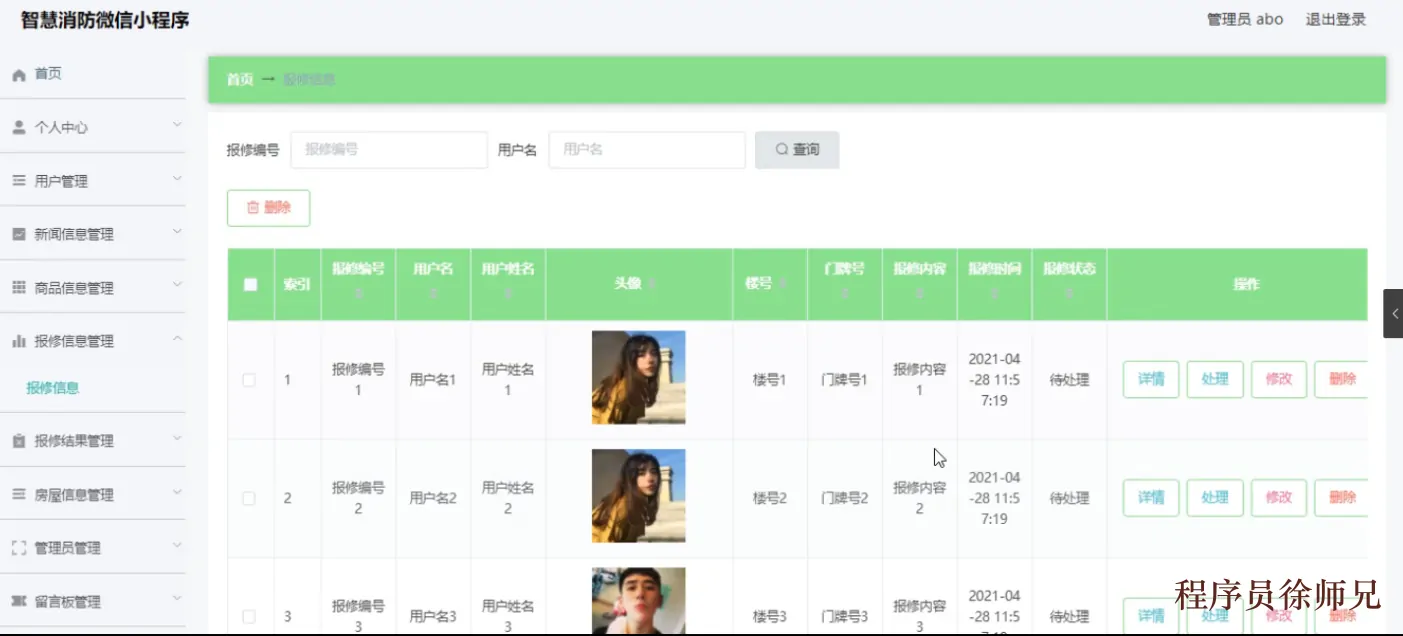The image size is (1403, 636).
Task: Check the checkbox for row 用户名2
Action: tap(249, 498)
